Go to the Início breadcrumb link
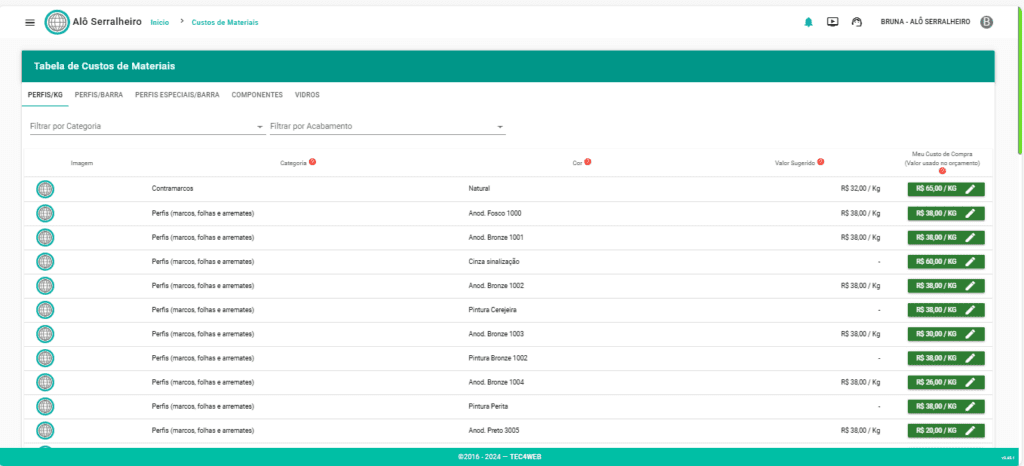The height and width of the screenshot is (466, 1024). (x=159, y=22)
